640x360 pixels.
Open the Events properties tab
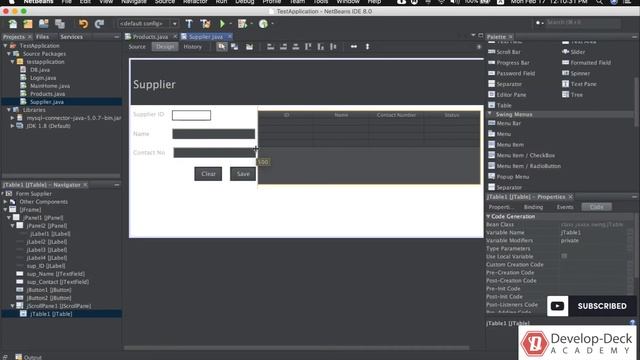tap(565, 207)
